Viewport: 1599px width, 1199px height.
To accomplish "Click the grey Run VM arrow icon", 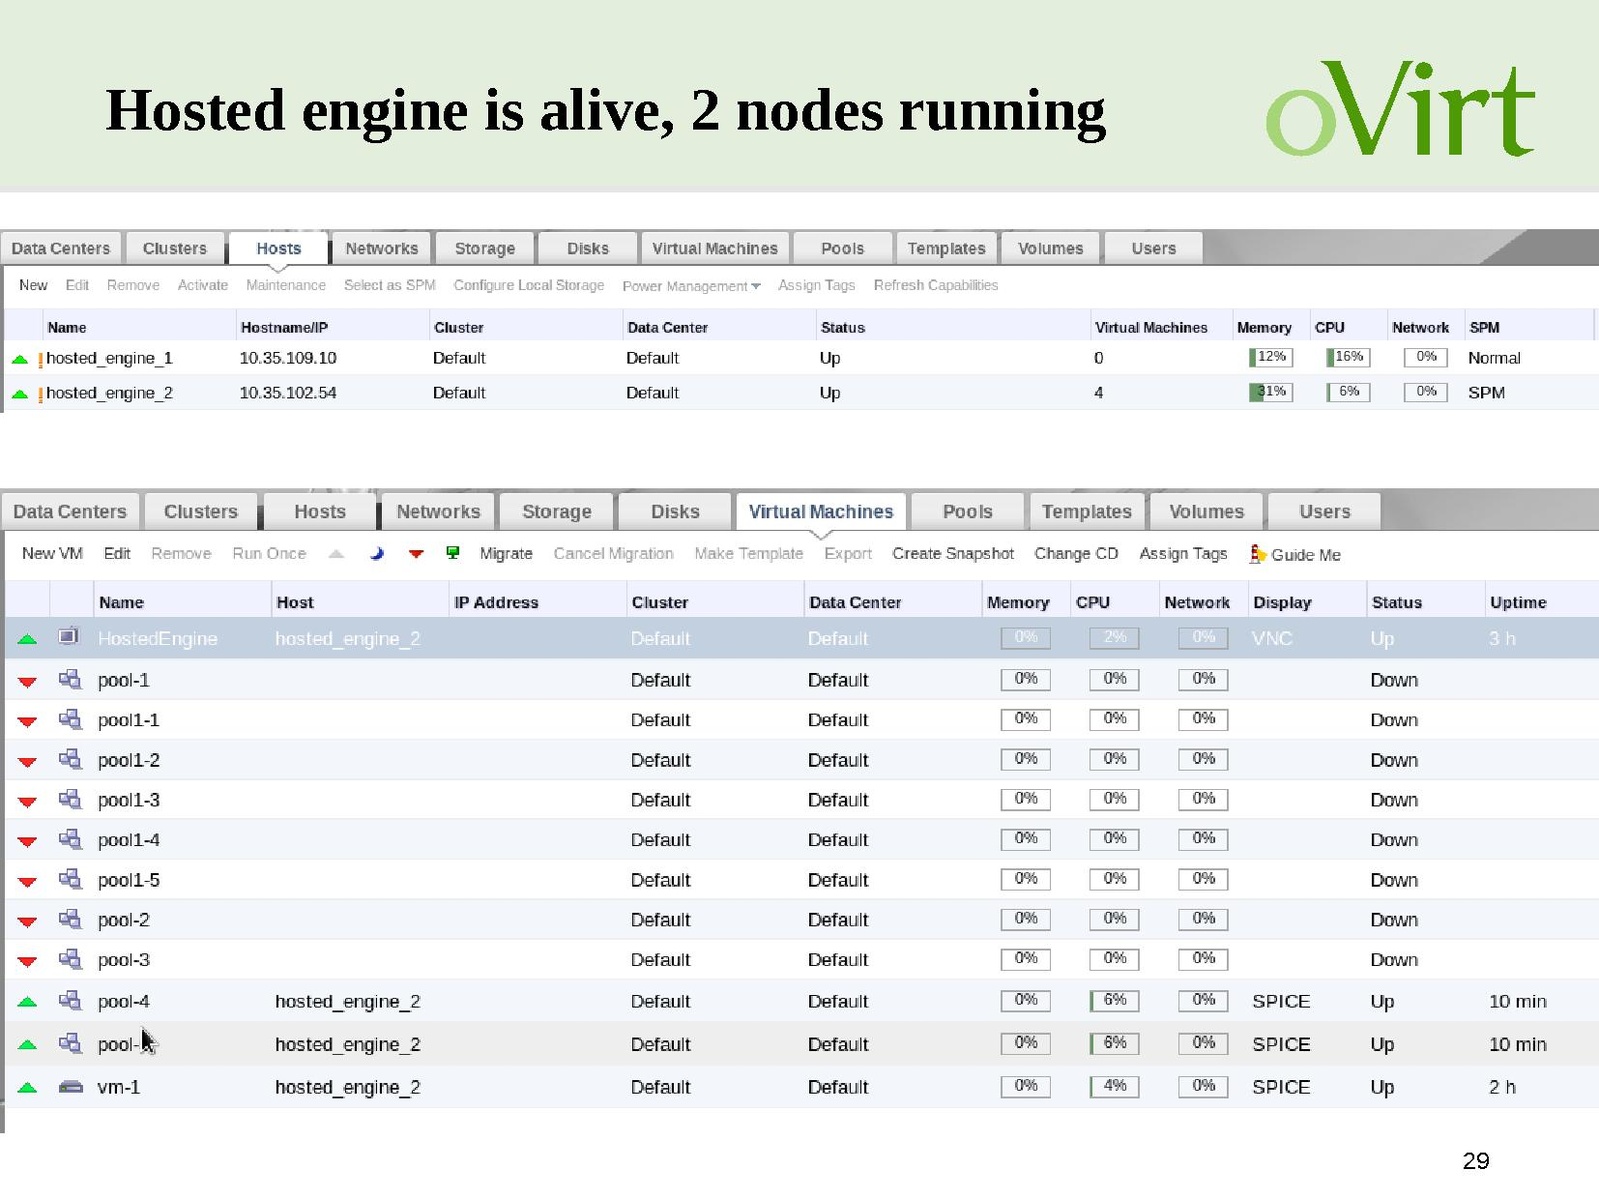I will [x=337, y=553].
